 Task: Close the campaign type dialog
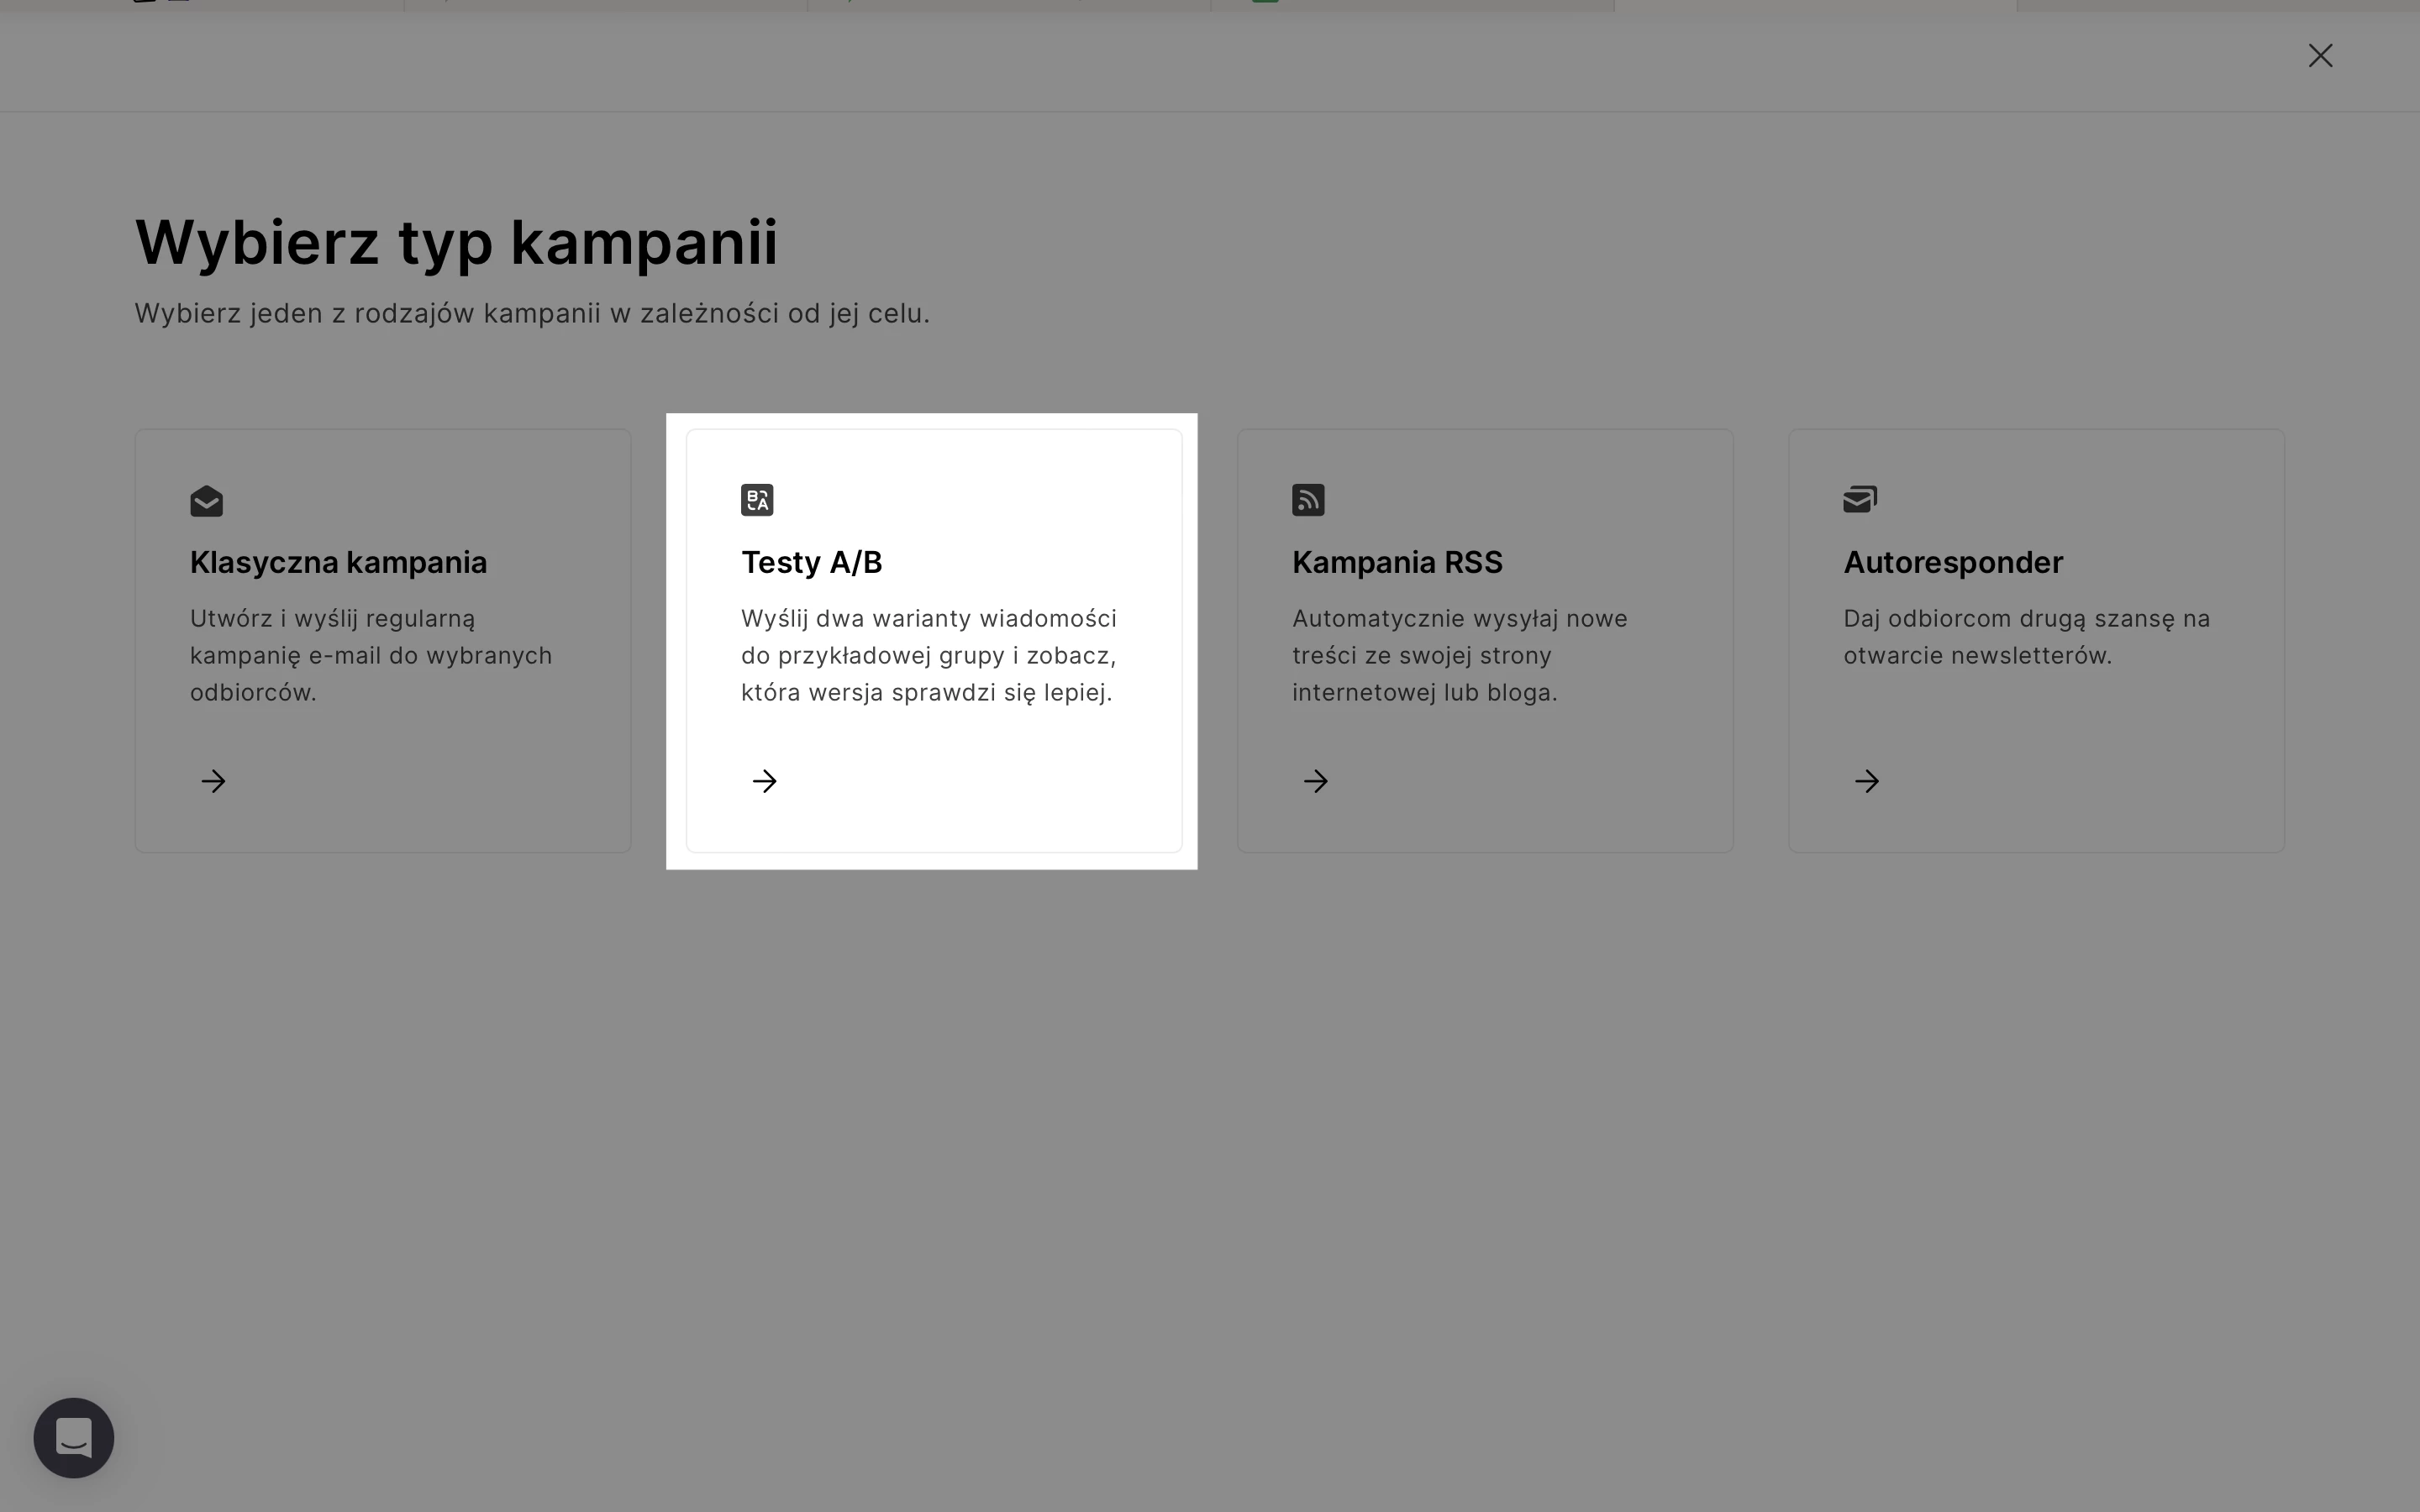[2320, 56]
